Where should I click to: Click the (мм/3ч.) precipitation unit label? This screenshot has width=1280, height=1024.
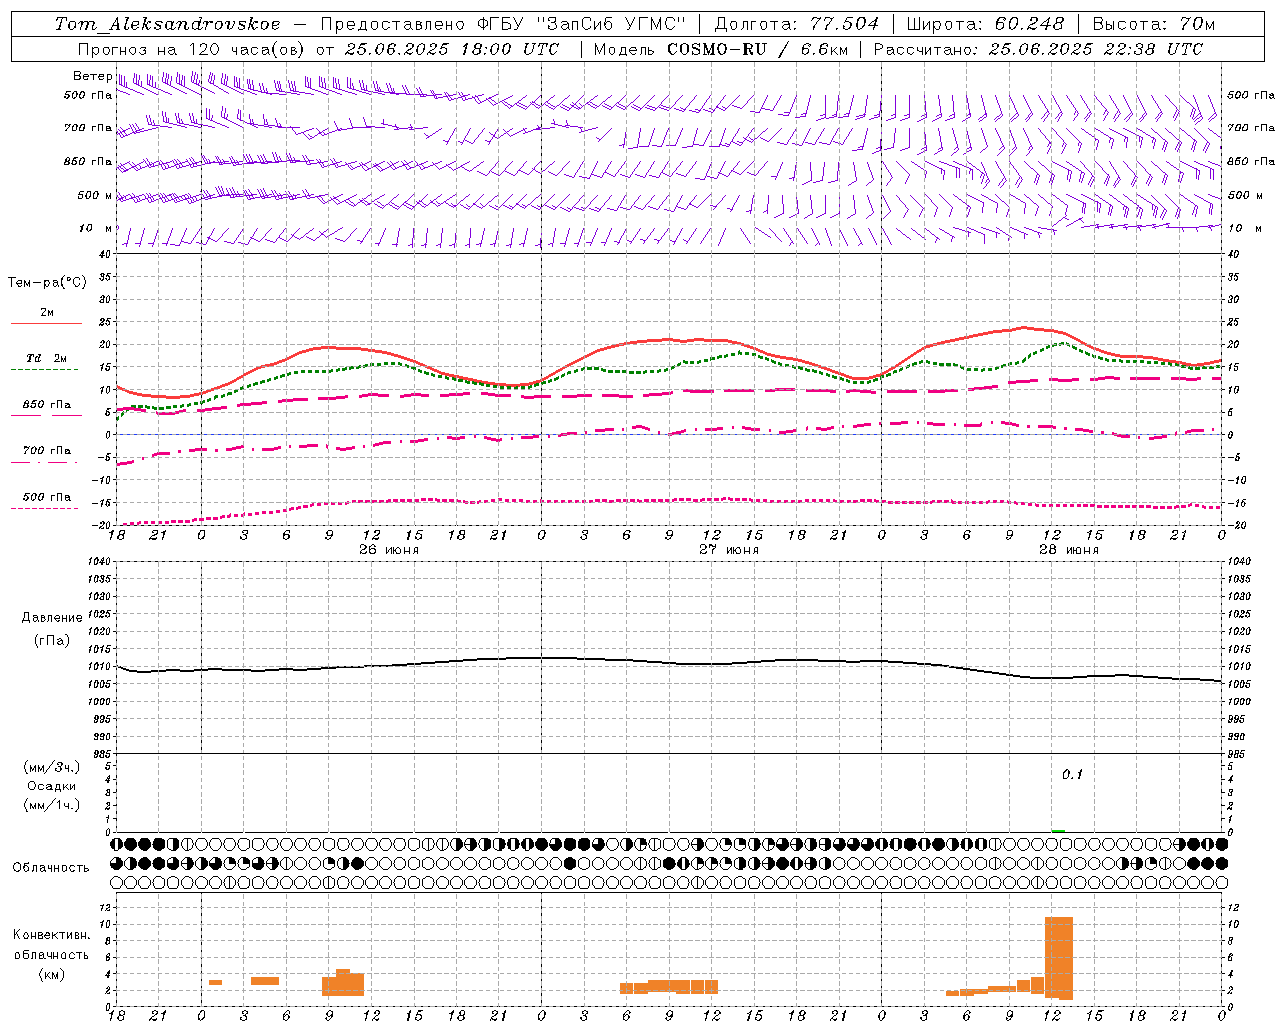[x=52, y=767]
